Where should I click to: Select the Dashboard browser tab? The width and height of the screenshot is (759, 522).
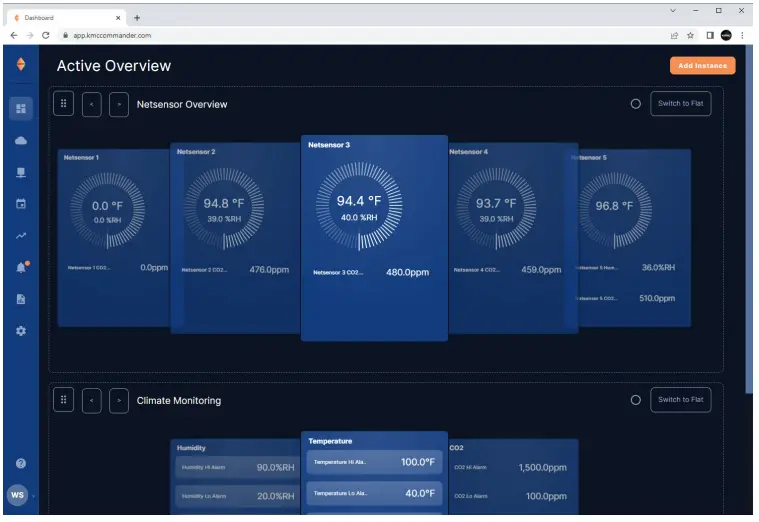click(67, 18)
